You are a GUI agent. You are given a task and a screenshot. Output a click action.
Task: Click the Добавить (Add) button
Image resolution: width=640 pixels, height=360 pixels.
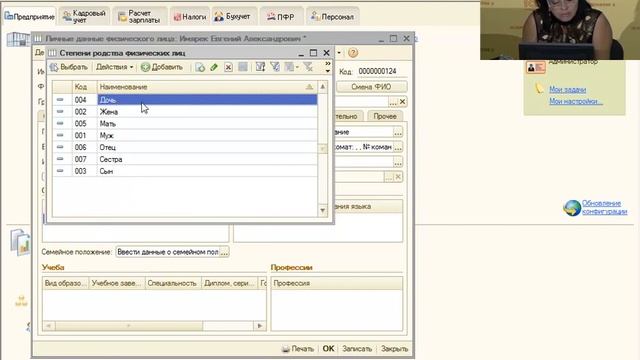pyautogui.click(x=162, y=67)
